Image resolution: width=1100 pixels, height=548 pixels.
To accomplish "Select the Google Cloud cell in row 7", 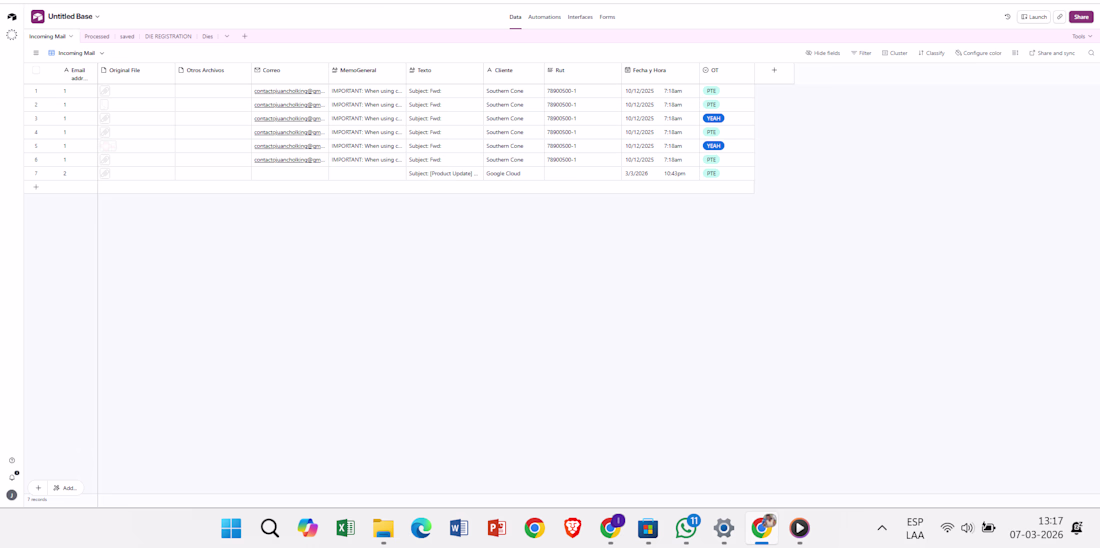I will [514, 173].
